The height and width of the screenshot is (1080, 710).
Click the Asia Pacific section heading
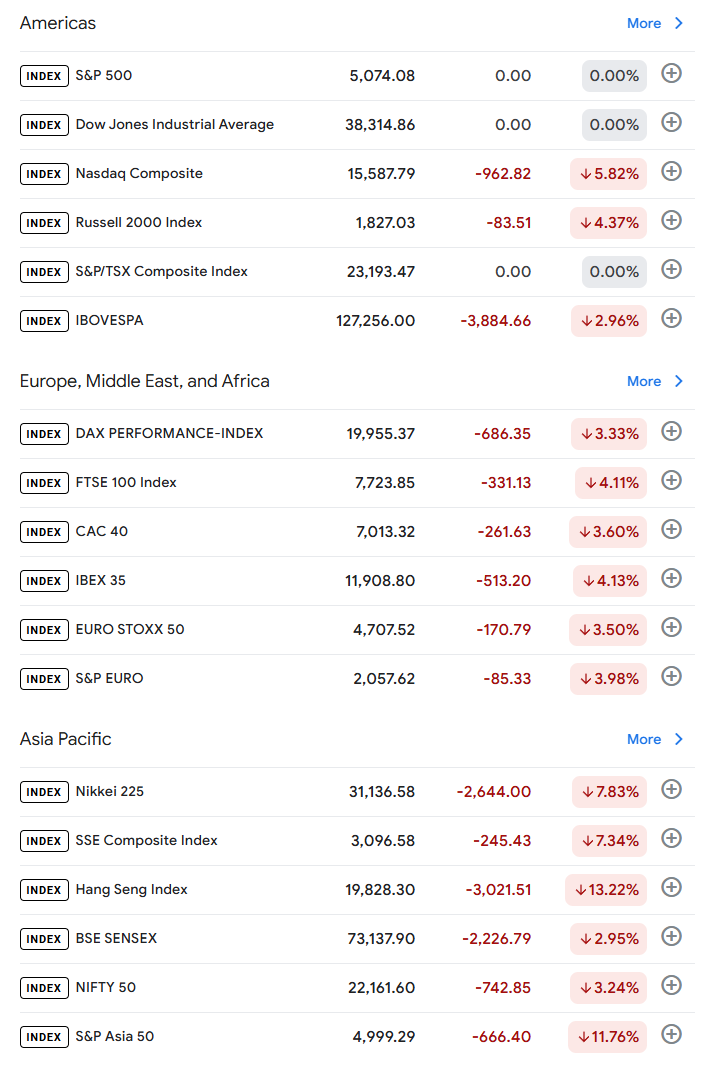pyautogui.click(x=65, y=739)
